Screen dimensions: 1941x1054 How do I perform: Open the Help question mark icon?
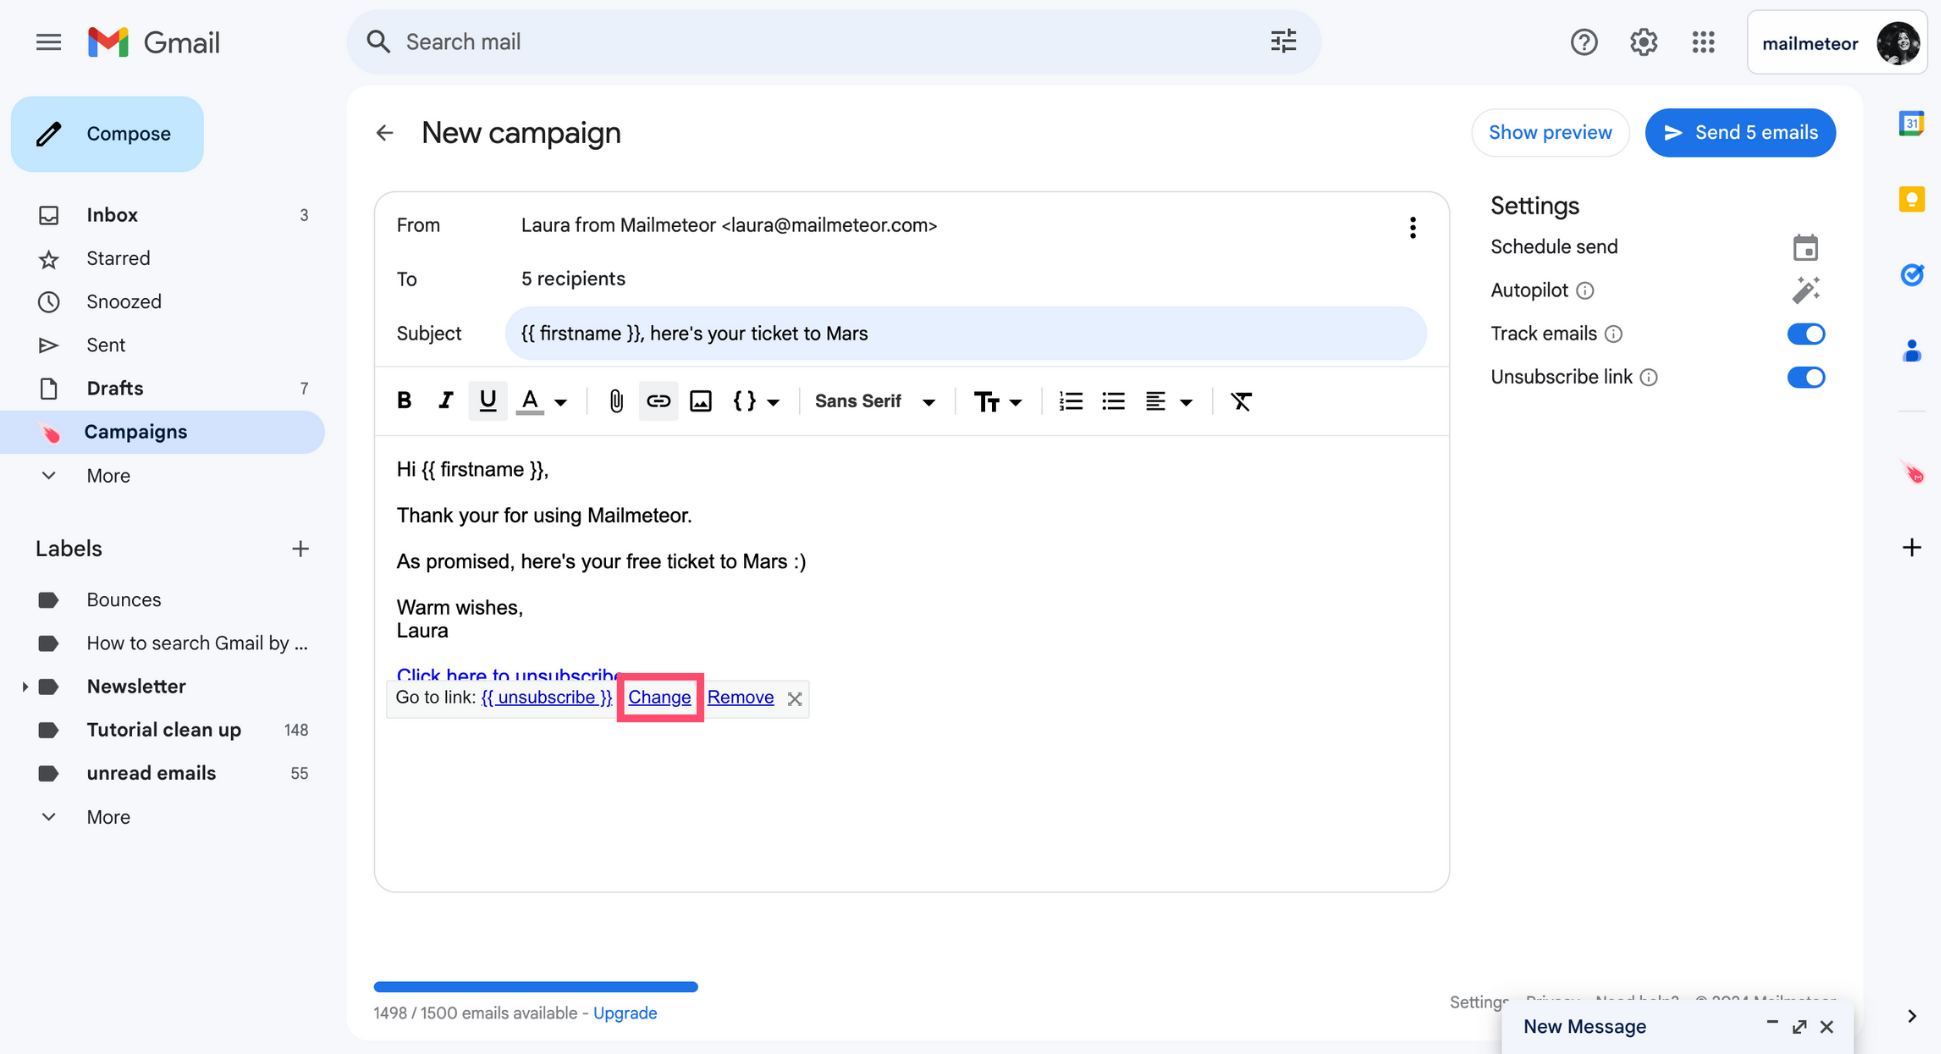coord(1583,42)
